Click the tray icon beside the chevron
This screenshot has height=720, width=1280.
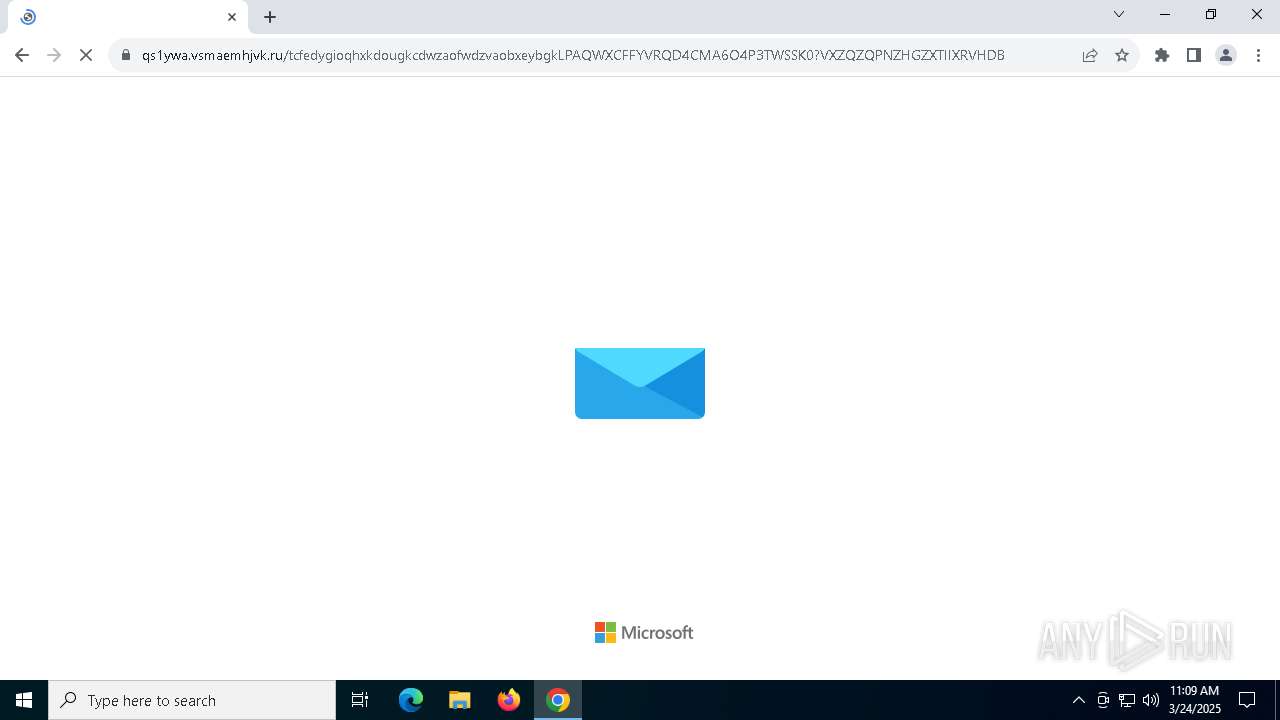click(1103, 700)
